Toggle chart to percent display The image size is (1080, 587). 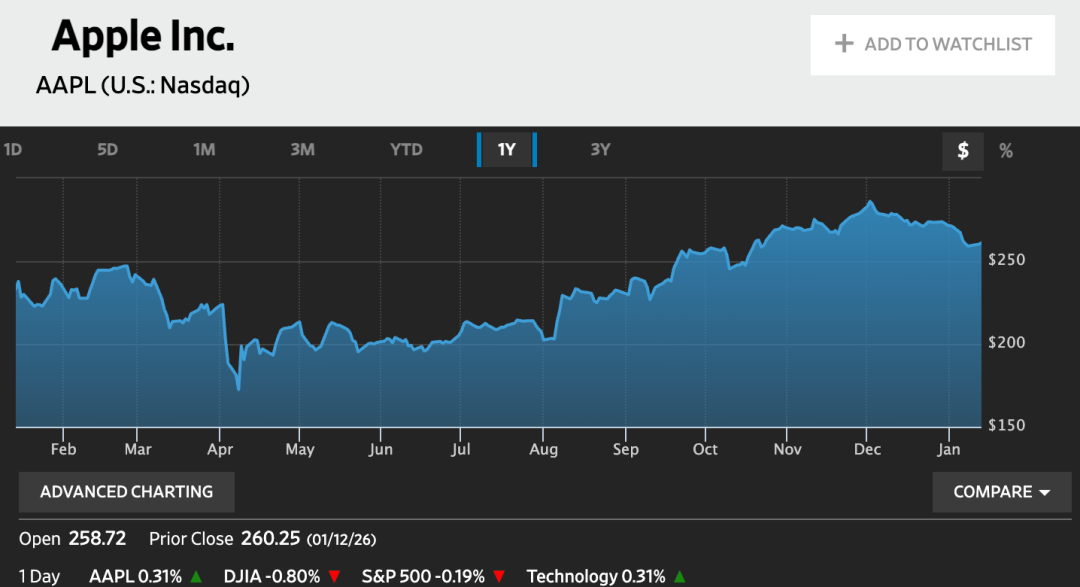[1006, 151]
